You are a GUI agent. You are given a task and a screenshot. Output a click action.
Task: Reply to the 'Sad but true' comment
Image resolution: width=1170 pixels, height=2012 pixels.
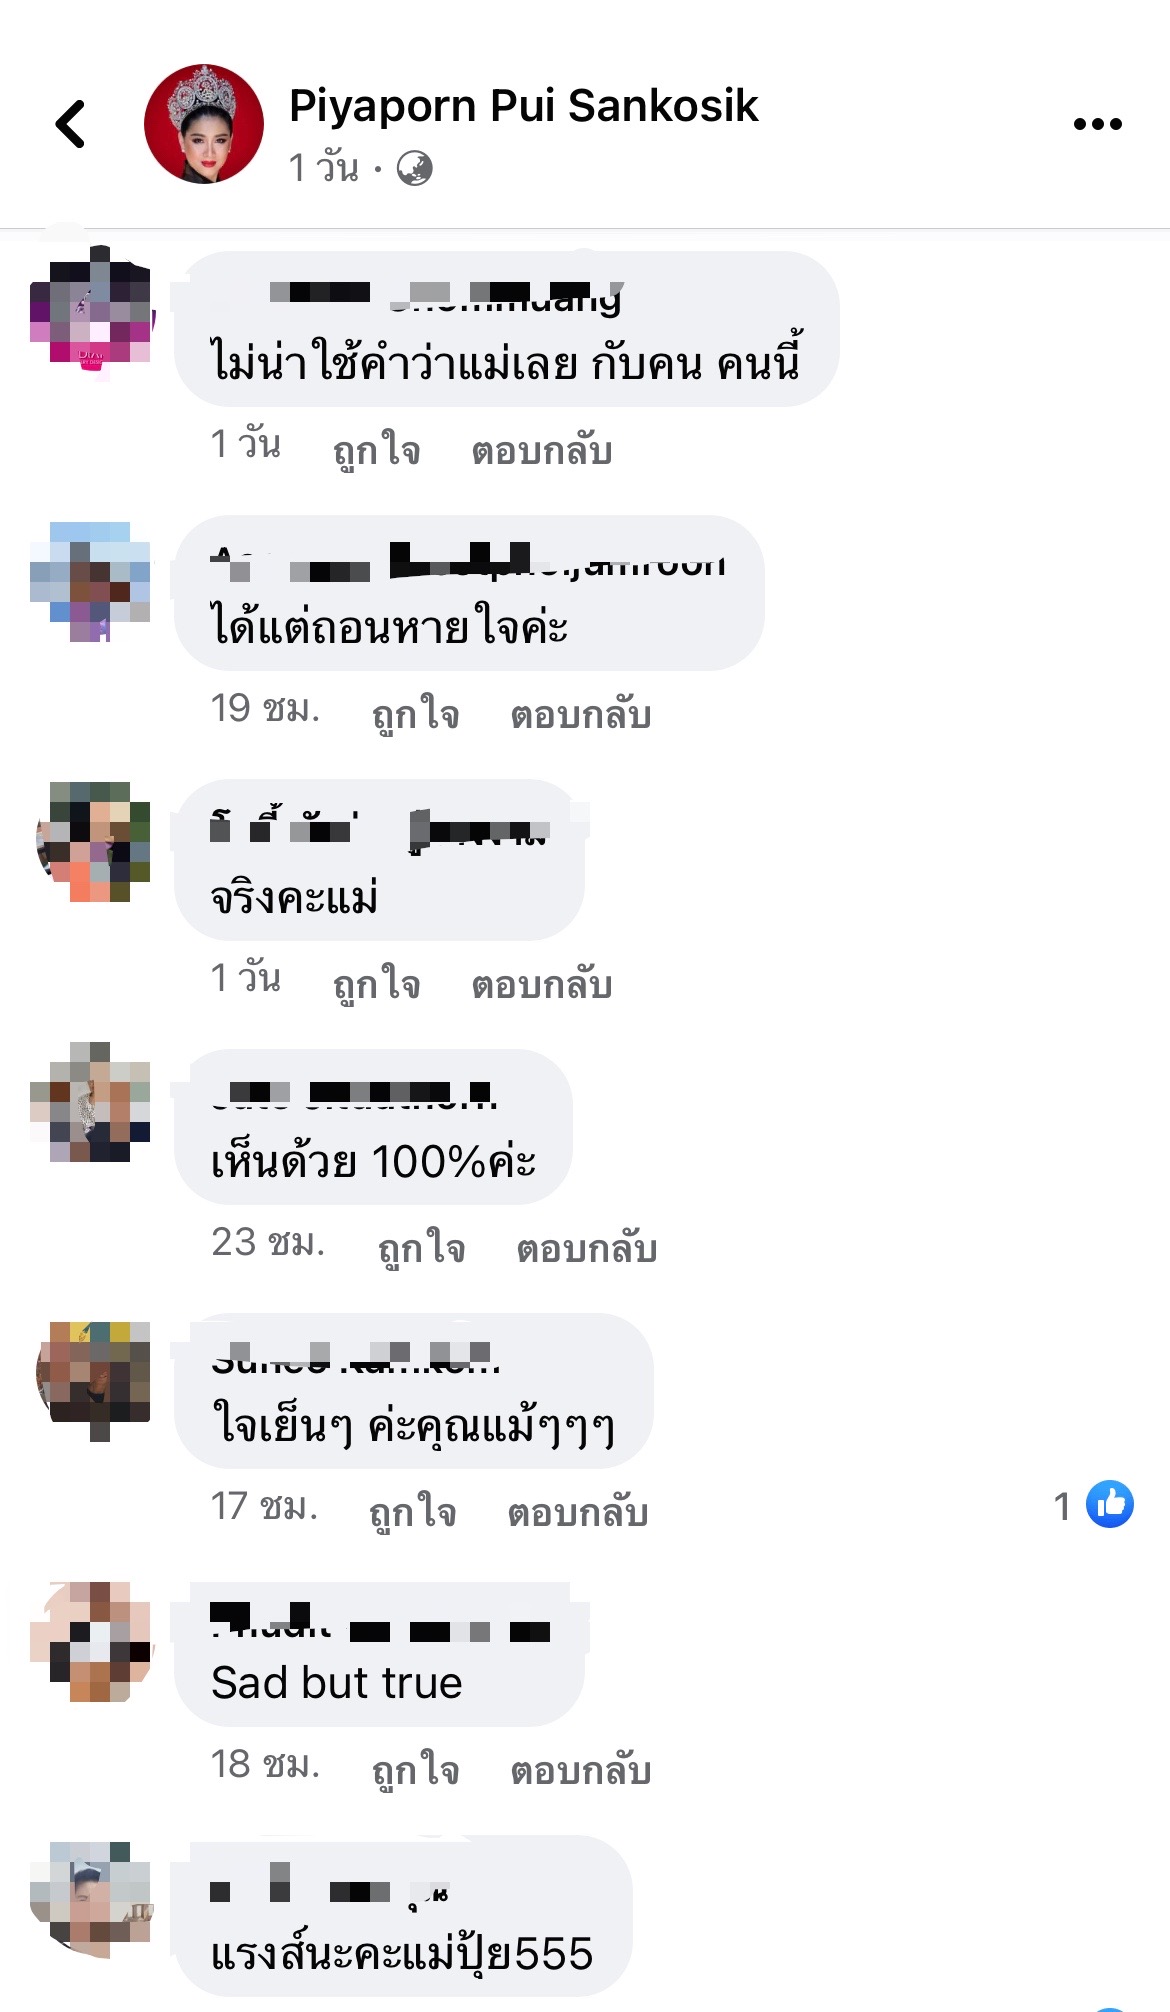click(x=581, y=1770)
